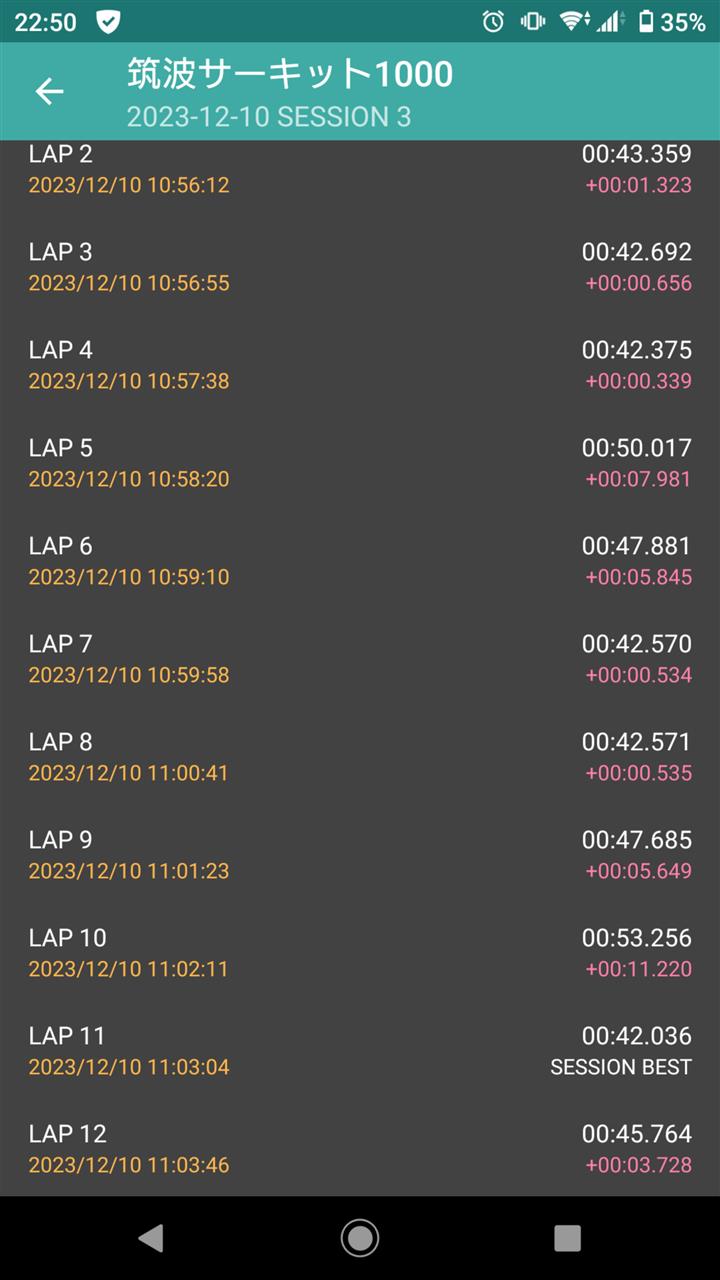Tap the vibrate mode status icon
720x1280 pixels.
[x=533, y=21]
